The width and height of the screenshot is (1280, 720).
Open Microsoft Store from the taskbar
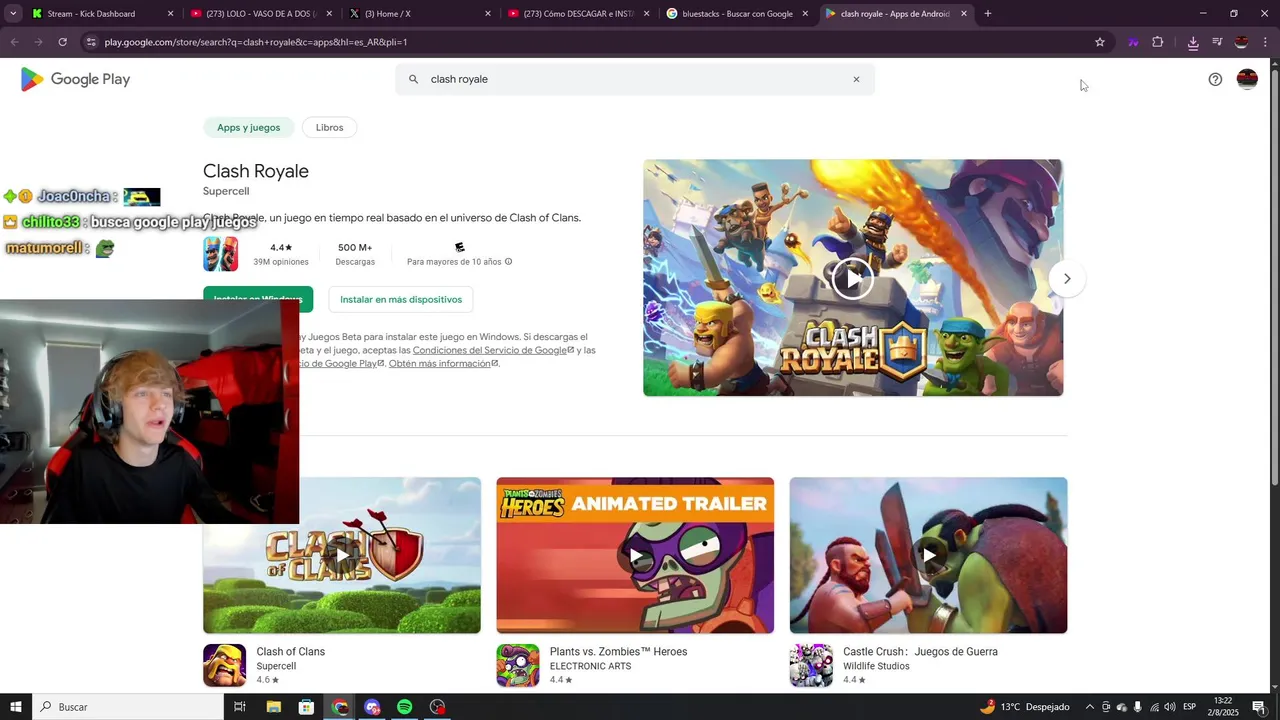pyautogui.click(x=306, y=707)
